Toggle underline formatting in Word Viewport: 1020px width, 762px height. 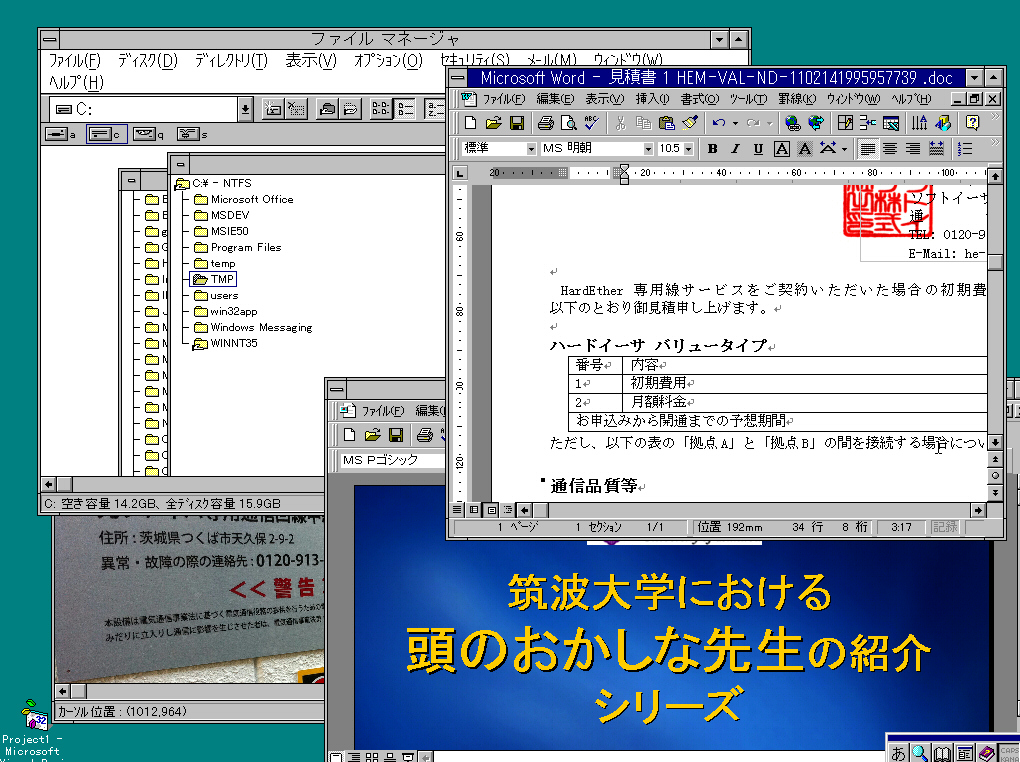755,148
